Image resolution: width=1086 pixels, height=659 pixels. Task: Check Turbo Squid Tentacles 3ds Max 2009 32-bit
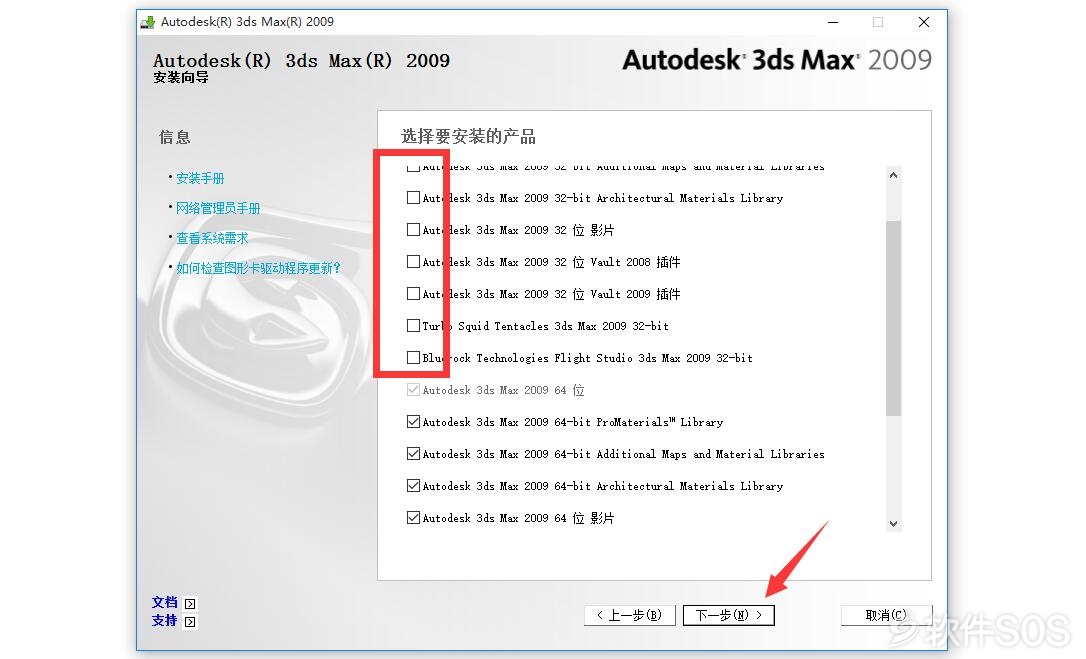pos(413,325)
